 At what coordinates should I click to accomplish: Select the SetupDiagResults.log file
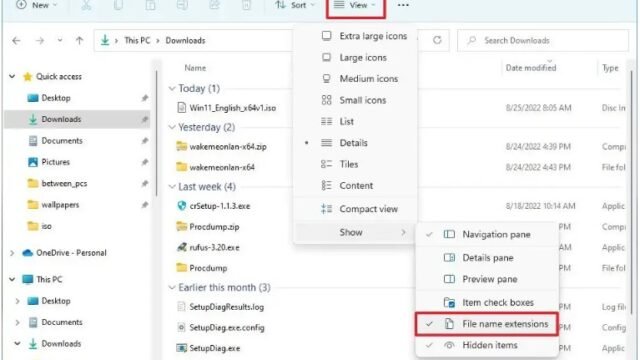[x=227, y=307]
